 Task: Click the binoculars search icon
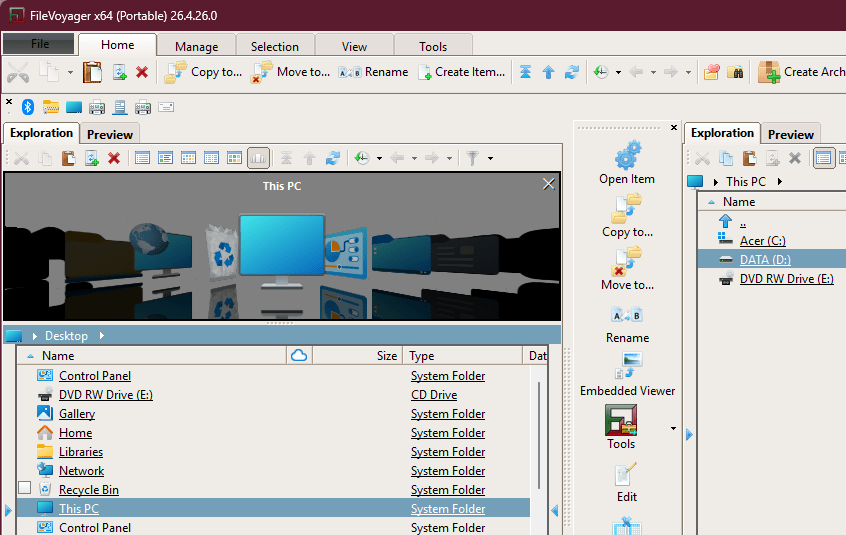[x=735, y=72]
